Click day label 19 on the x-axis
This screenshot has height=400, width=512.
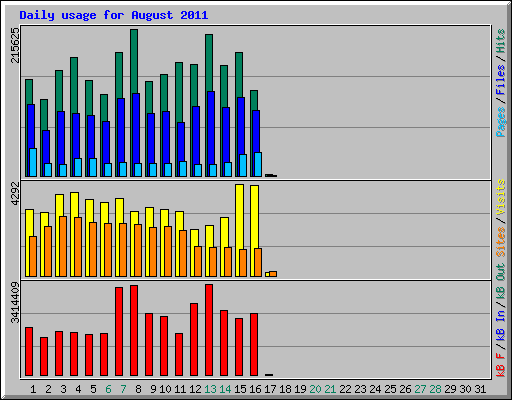click(300, 389)
